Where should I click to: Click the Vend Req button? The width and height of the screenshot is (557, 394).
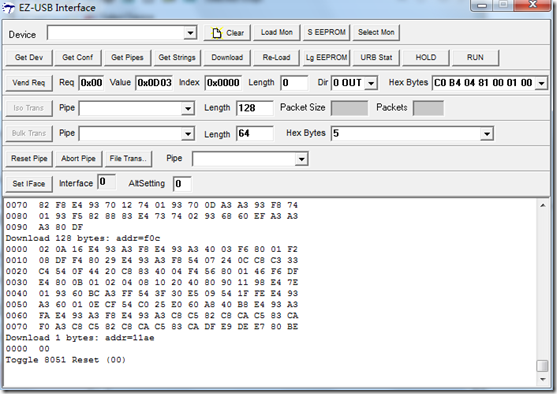tap(29, 83)
